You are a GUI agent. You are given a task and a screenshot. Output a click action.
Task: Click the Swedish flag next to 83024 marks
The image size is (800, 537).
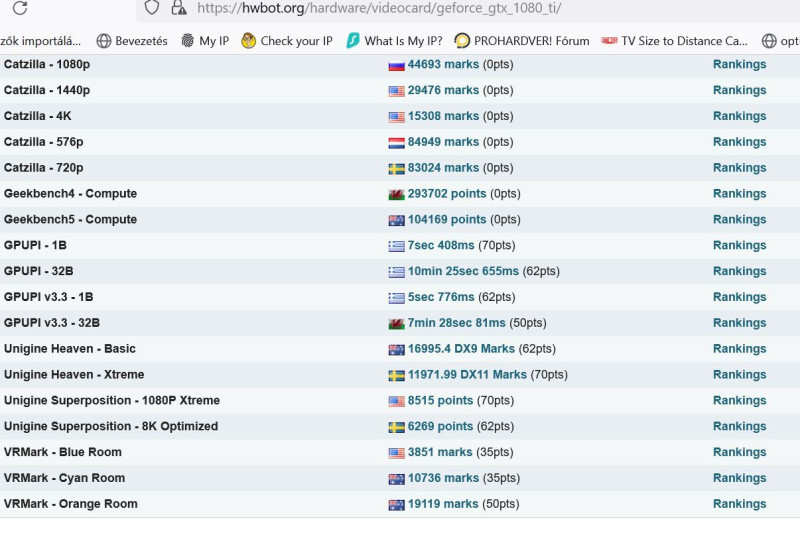pos(396,169)
